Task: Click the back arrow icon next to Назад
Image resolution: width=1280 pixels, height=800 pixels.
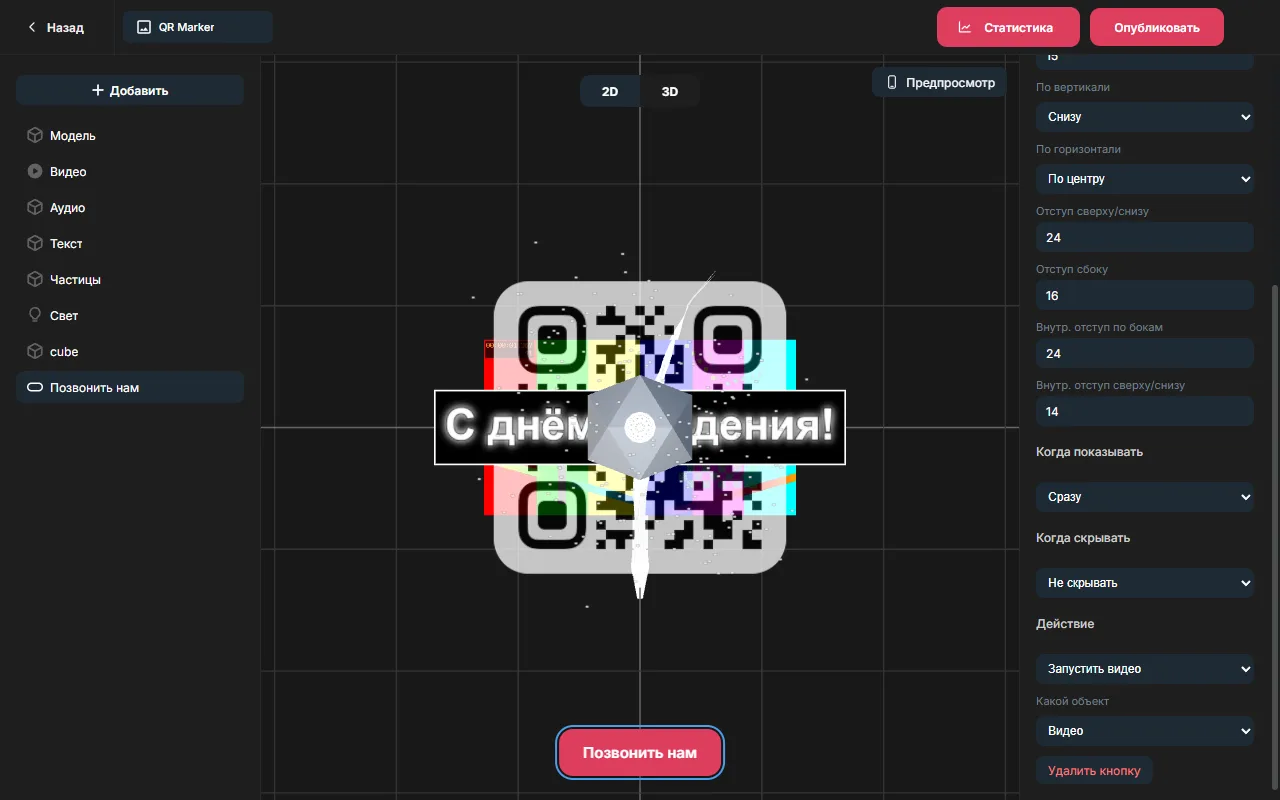Action: [x=32, y=28]
